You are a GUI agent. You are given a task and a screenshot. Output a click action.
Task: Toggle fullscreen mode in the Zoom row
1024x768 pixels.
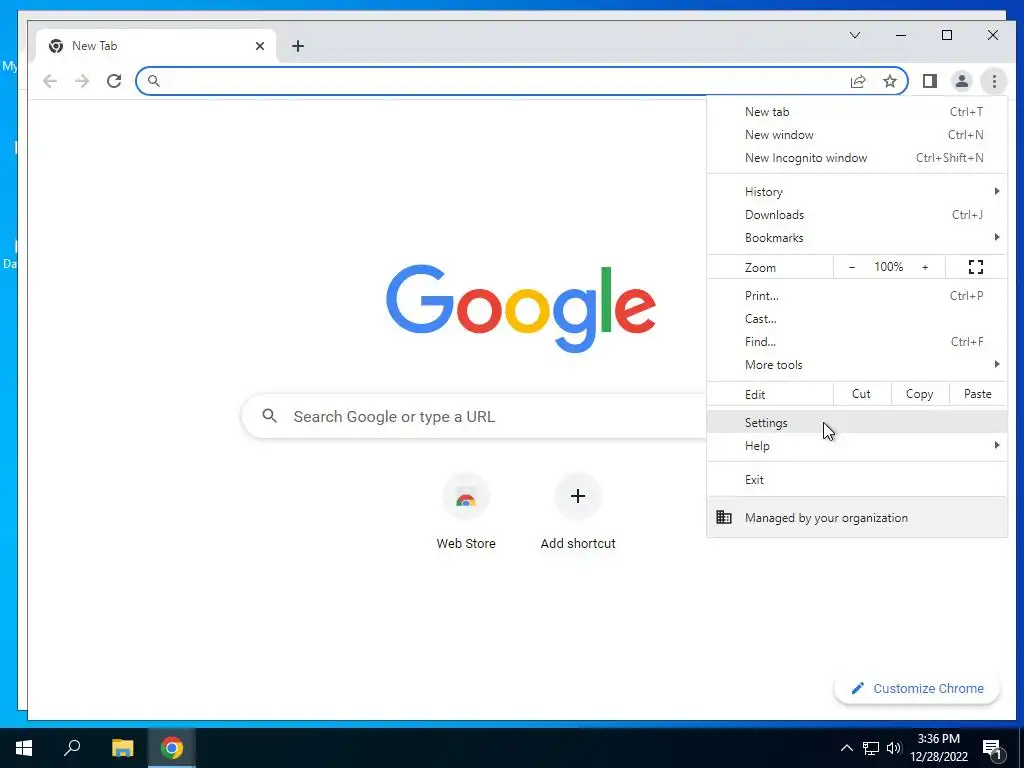pyautogui.click(x=976, y=266)
